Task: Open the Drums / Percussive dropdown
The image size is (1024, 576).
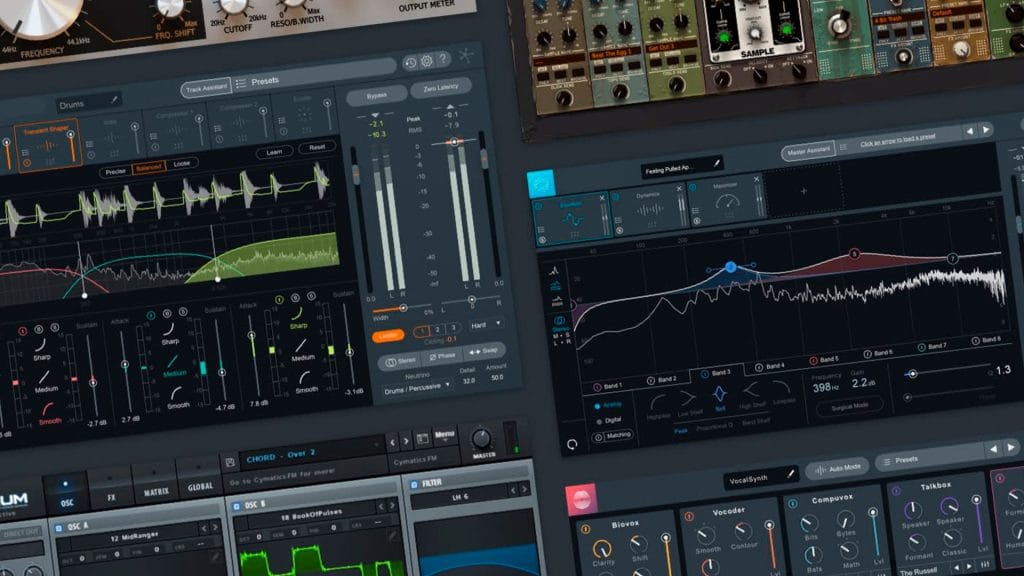Action: pyautogui.click(x=417, y=389)
